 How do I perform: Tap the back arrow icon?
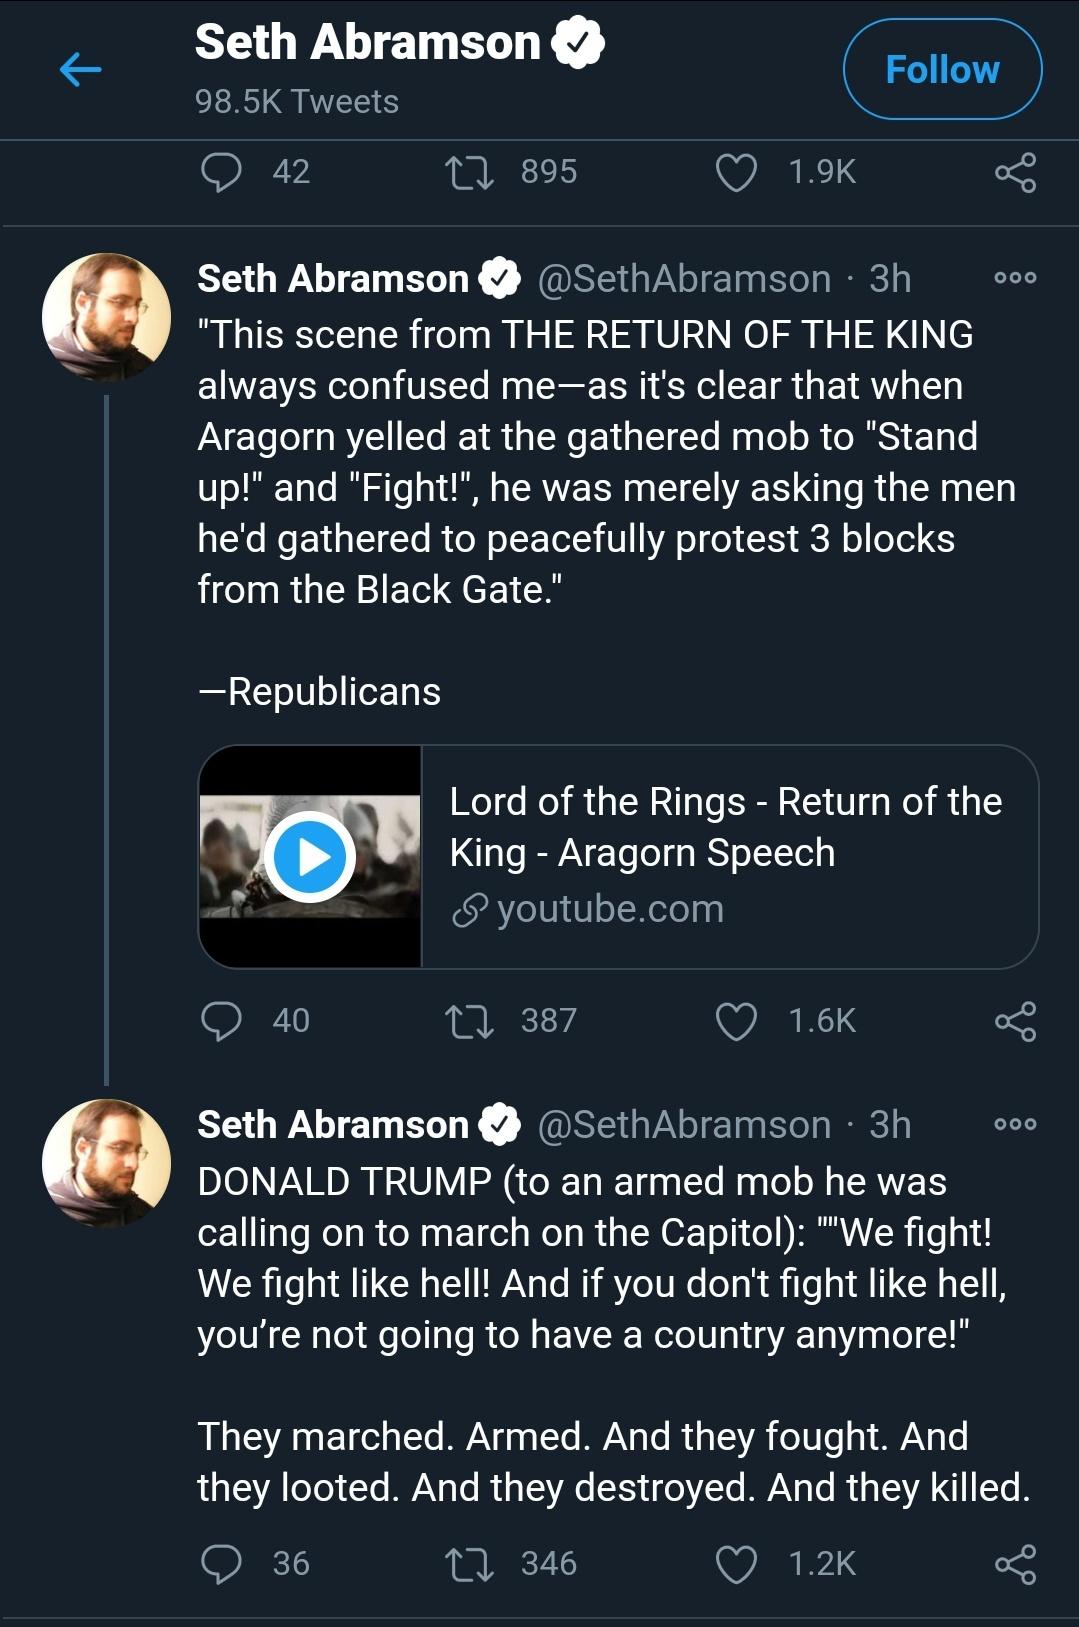pyautogui.click(x=81, y=69)
